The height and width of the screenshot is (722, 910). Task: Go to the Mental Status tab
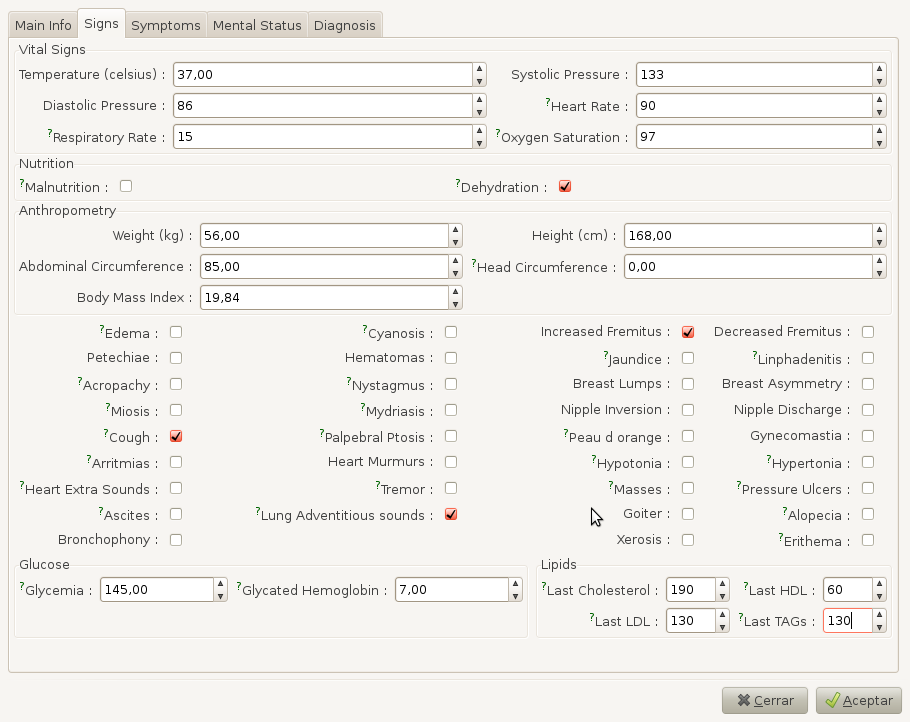[x=257, y=25]
